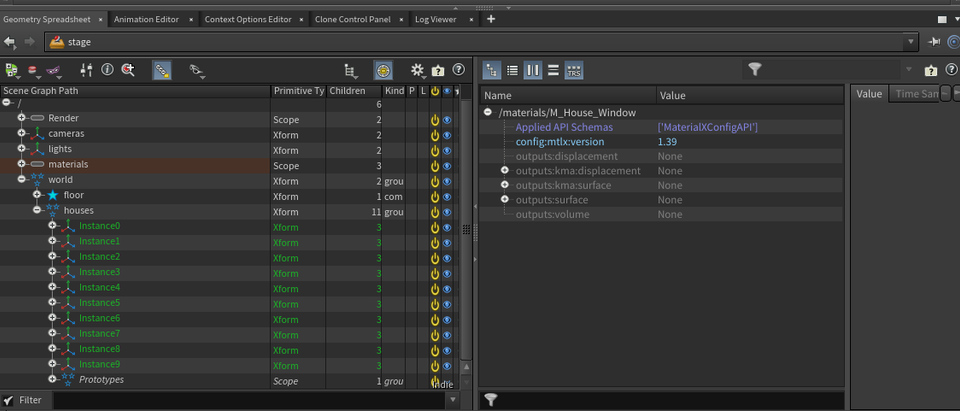Click the TRS icon in details toolbar
Screen dimensions: 960x411
click(574, 70)
